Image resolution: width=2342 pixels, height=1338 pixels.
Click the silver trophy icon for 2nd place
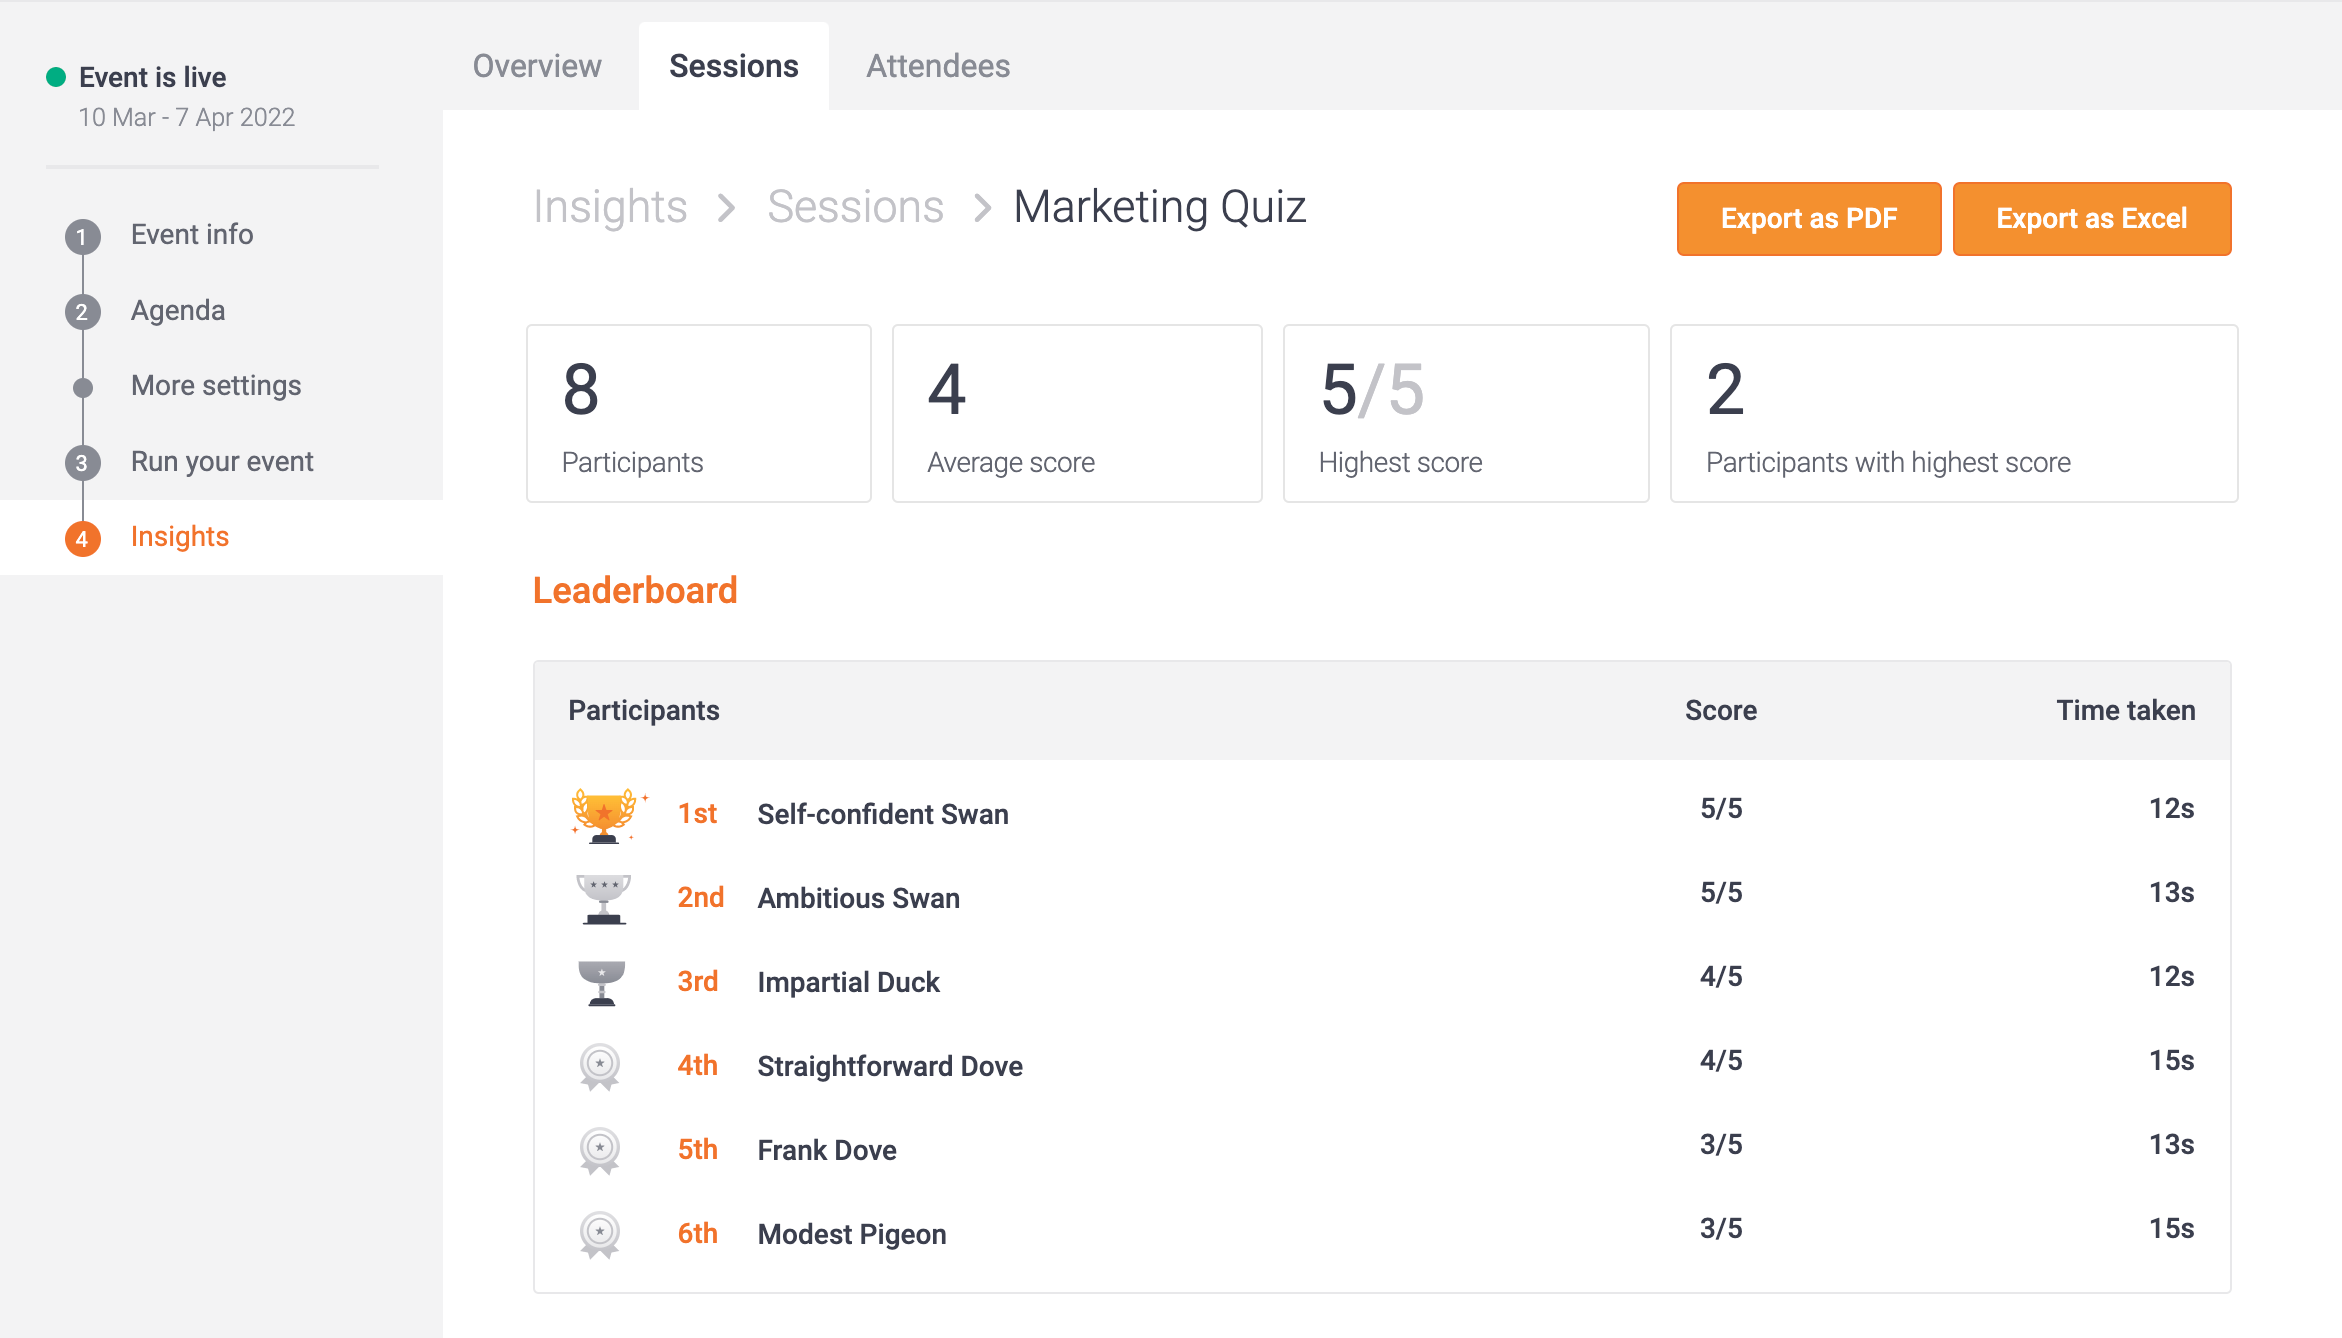[605, 897]
